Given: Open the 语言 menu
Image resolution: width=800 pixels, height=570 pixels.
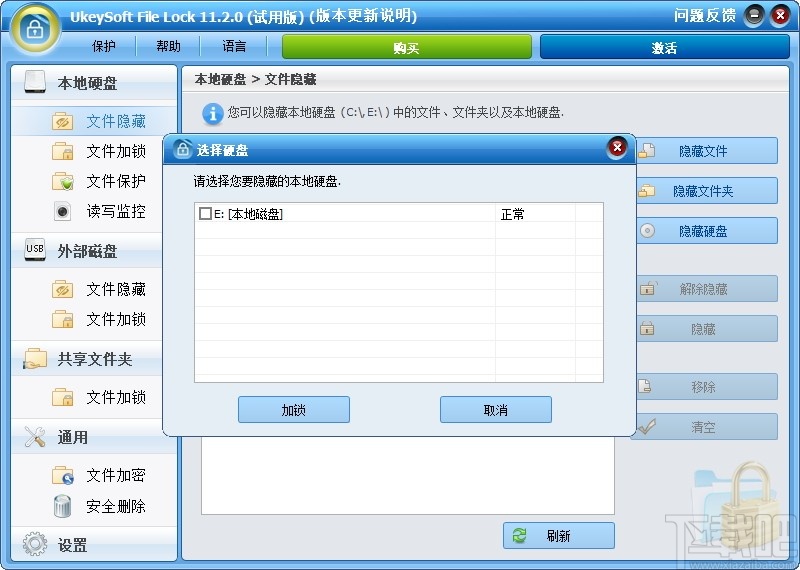Looking at the screenshot, I should pos(234,46).
